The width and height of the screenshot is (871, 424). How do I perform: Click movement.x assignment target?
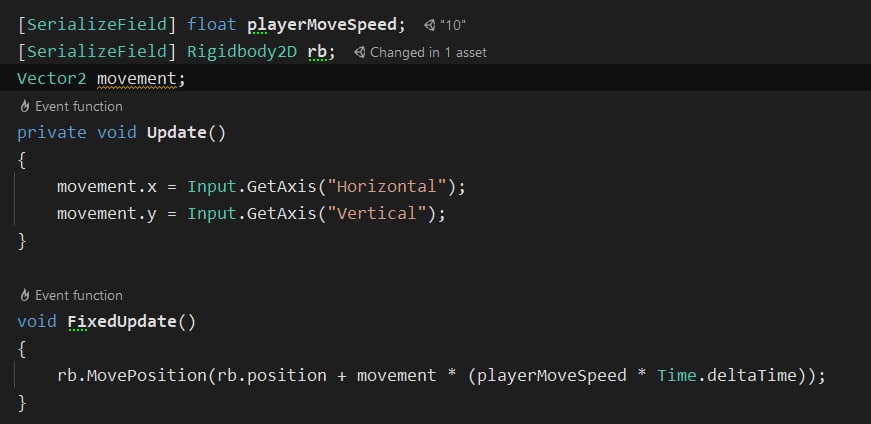(x=107, y=187)
